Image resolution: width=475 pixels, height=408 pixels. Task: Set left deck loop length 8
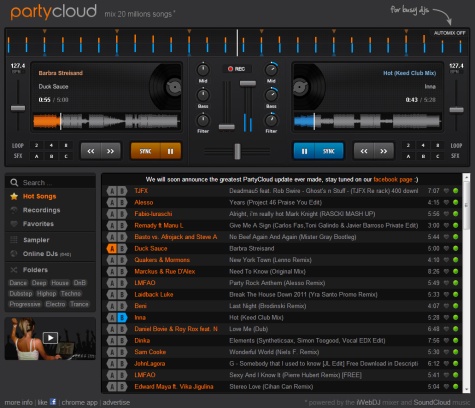point(66,145)
